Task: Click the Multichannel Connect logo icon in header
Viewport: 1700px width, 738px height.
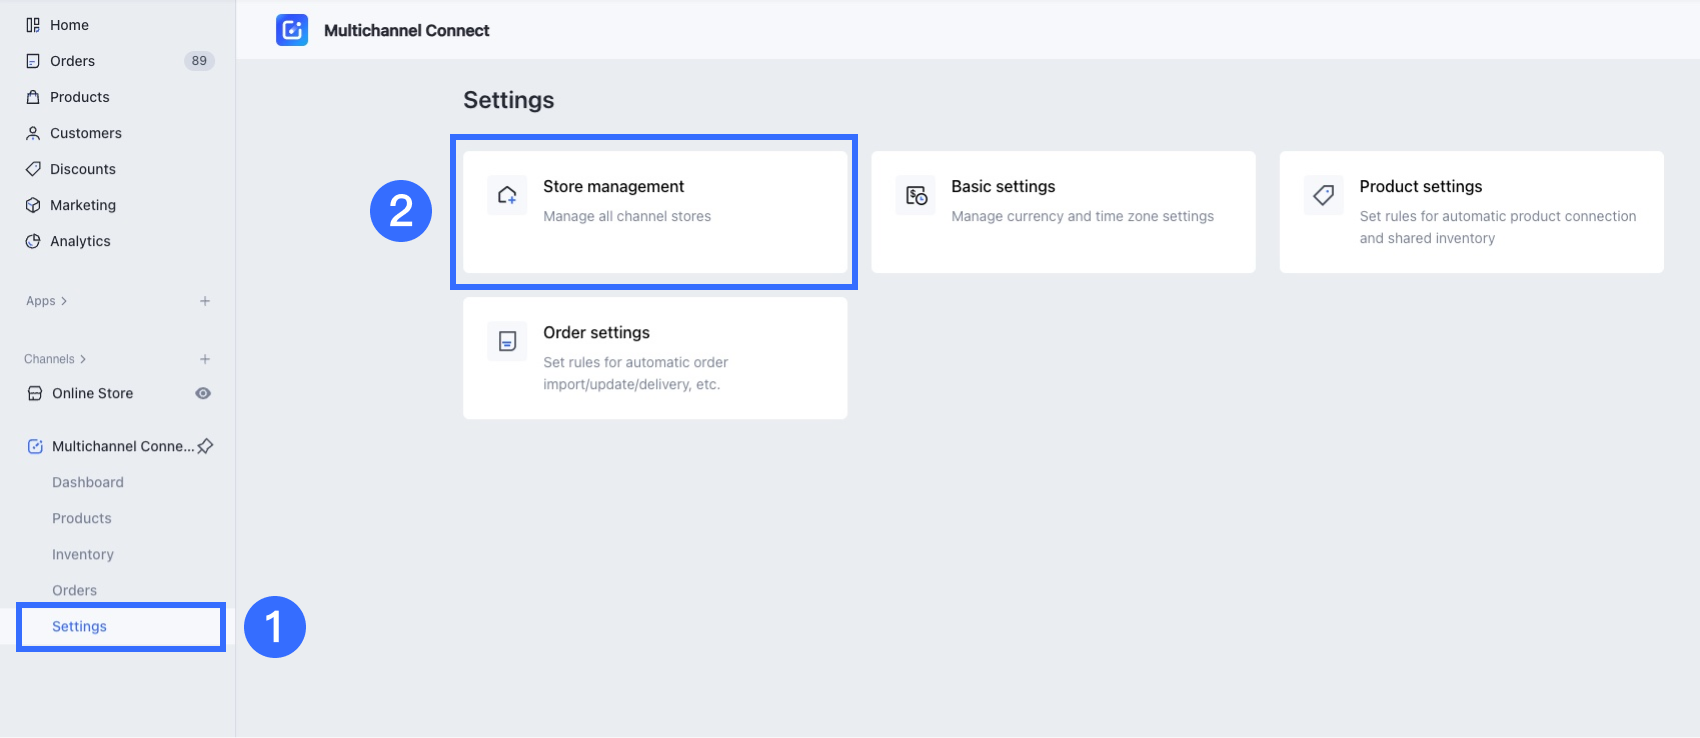Action: tap(292, 30)
